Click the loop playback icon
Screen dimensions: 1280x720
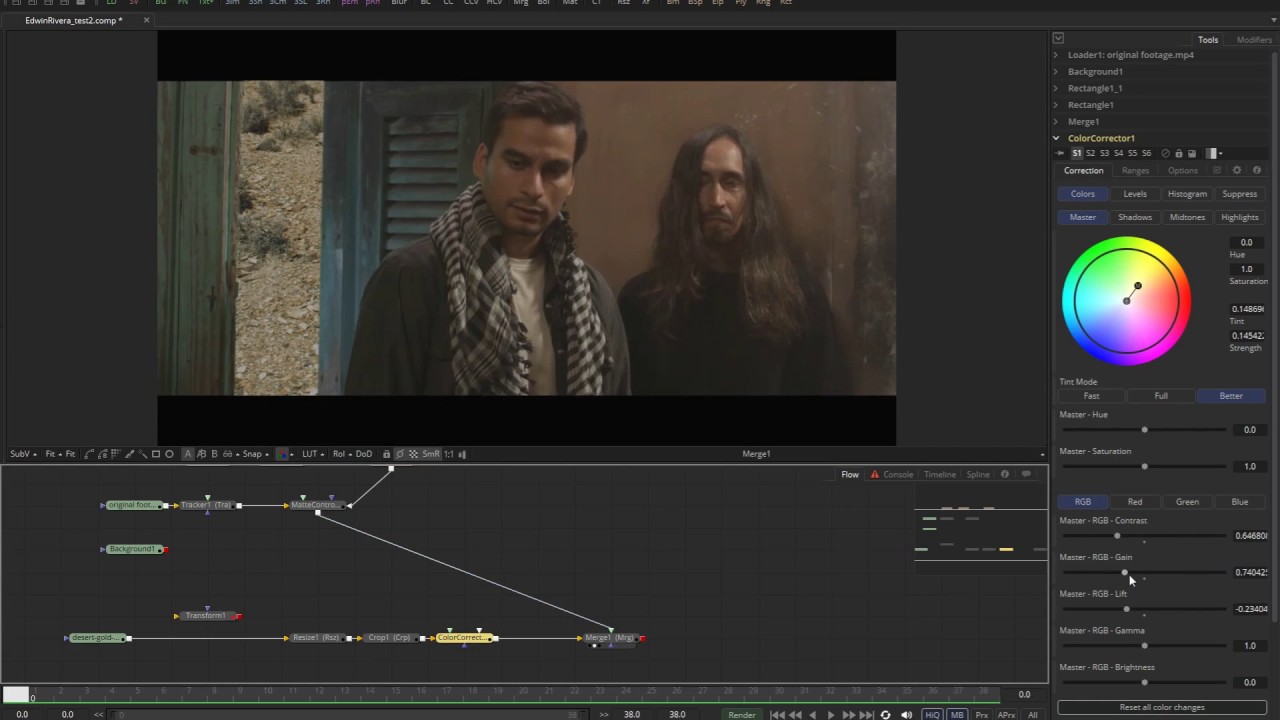click(x=885, y=715)
